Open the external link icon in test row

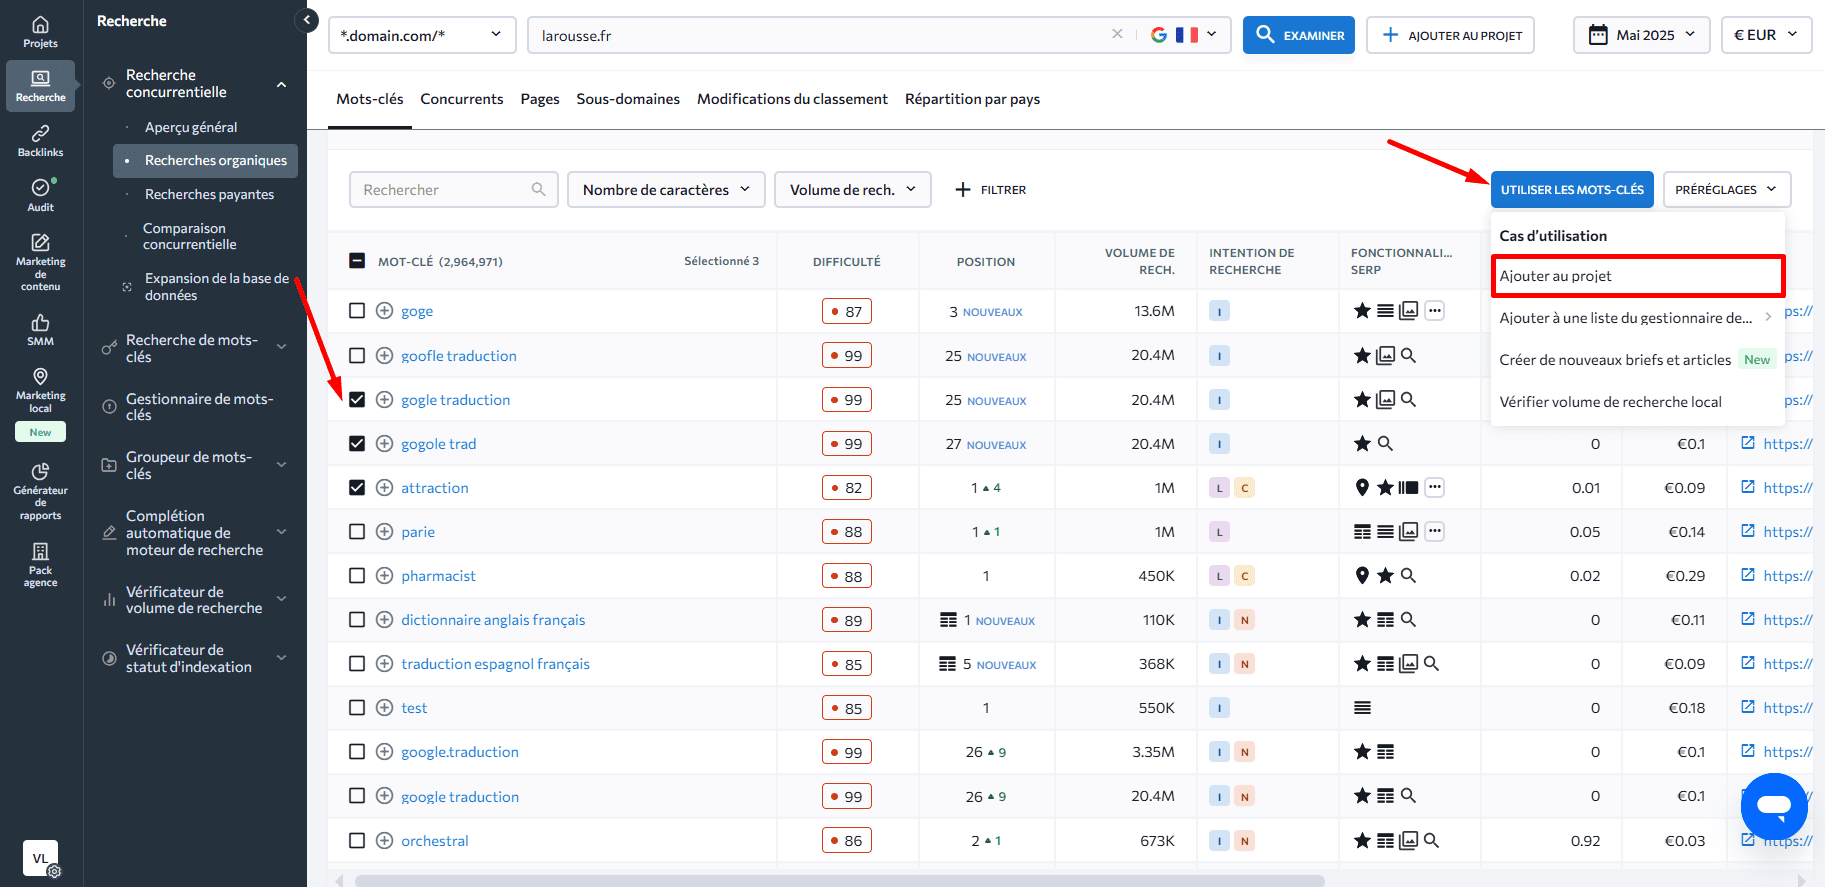(x=1748, y=707)
